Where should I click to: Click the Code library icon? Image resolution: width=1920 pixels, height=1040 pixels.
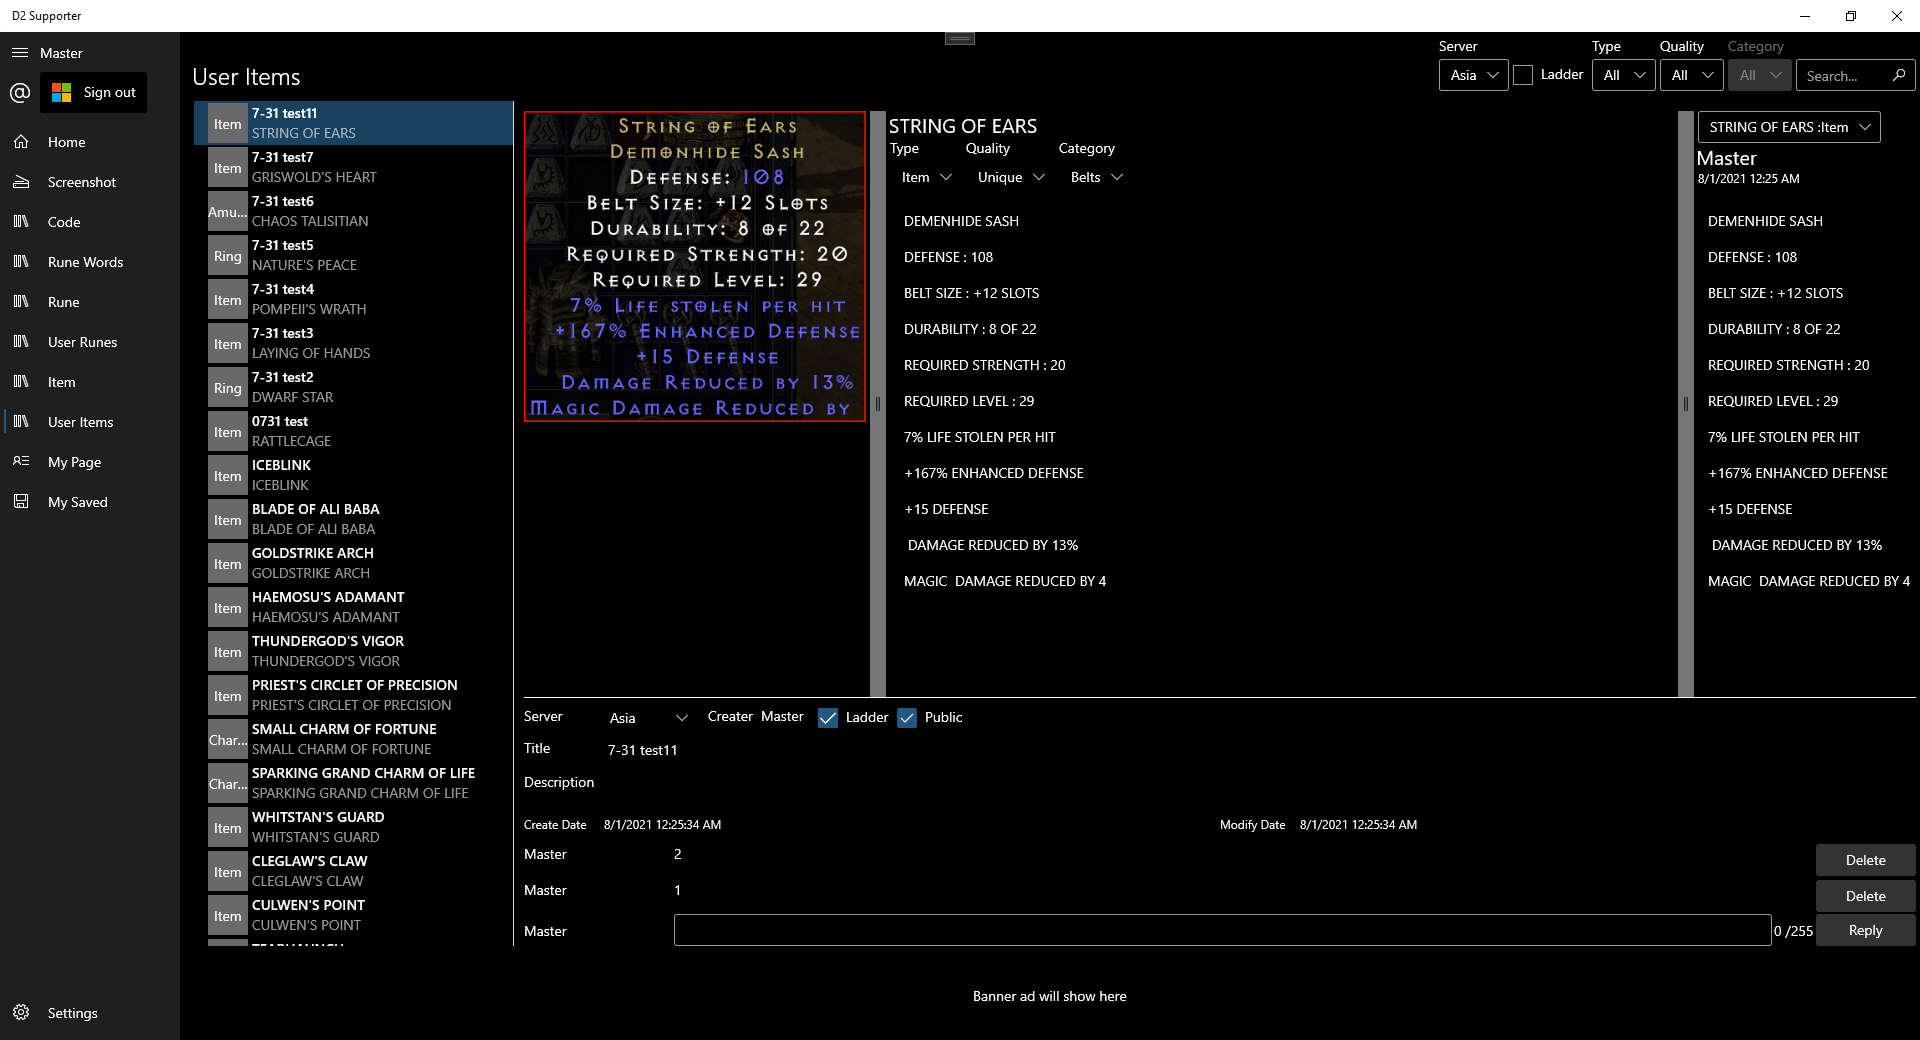coord(21,222)
